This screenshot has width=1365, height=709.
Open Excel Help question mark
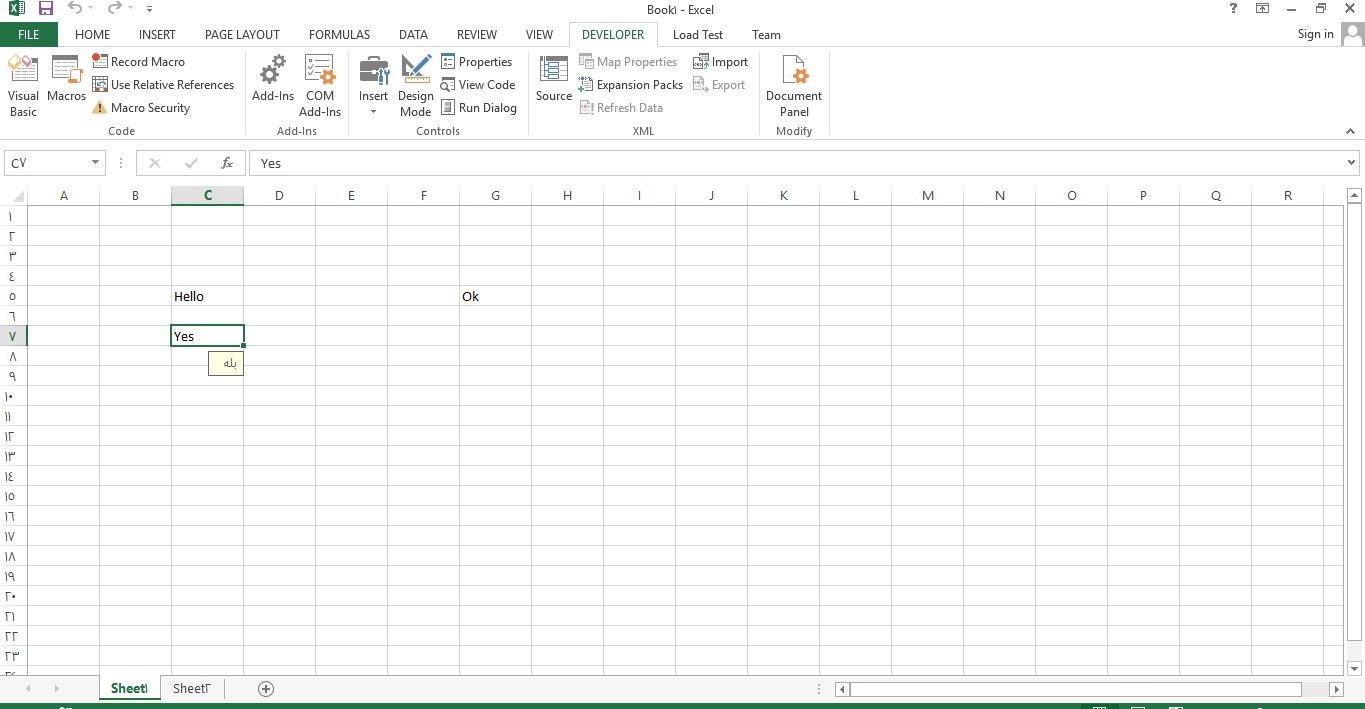pyautogui.click(x=1232, y=8)
